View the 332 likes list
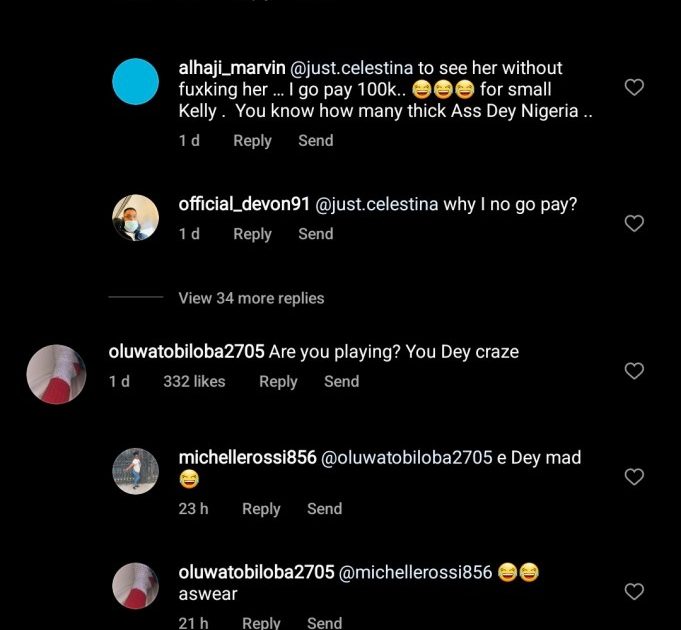Image resolution: width=681 pixels, height=630 pixels. point(194,381)
